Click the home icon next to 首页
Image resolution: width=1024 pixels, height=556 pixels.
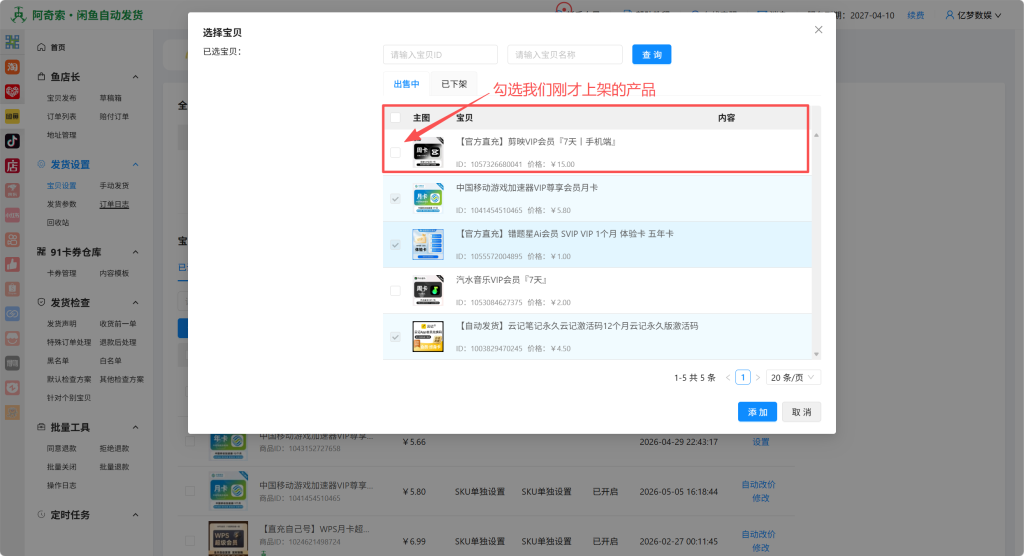41,47
